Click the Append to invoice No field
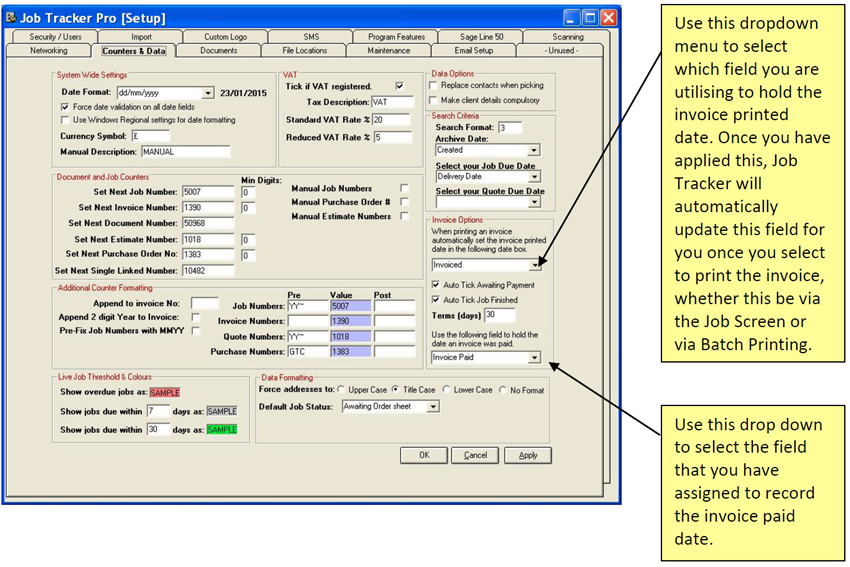 205,303
